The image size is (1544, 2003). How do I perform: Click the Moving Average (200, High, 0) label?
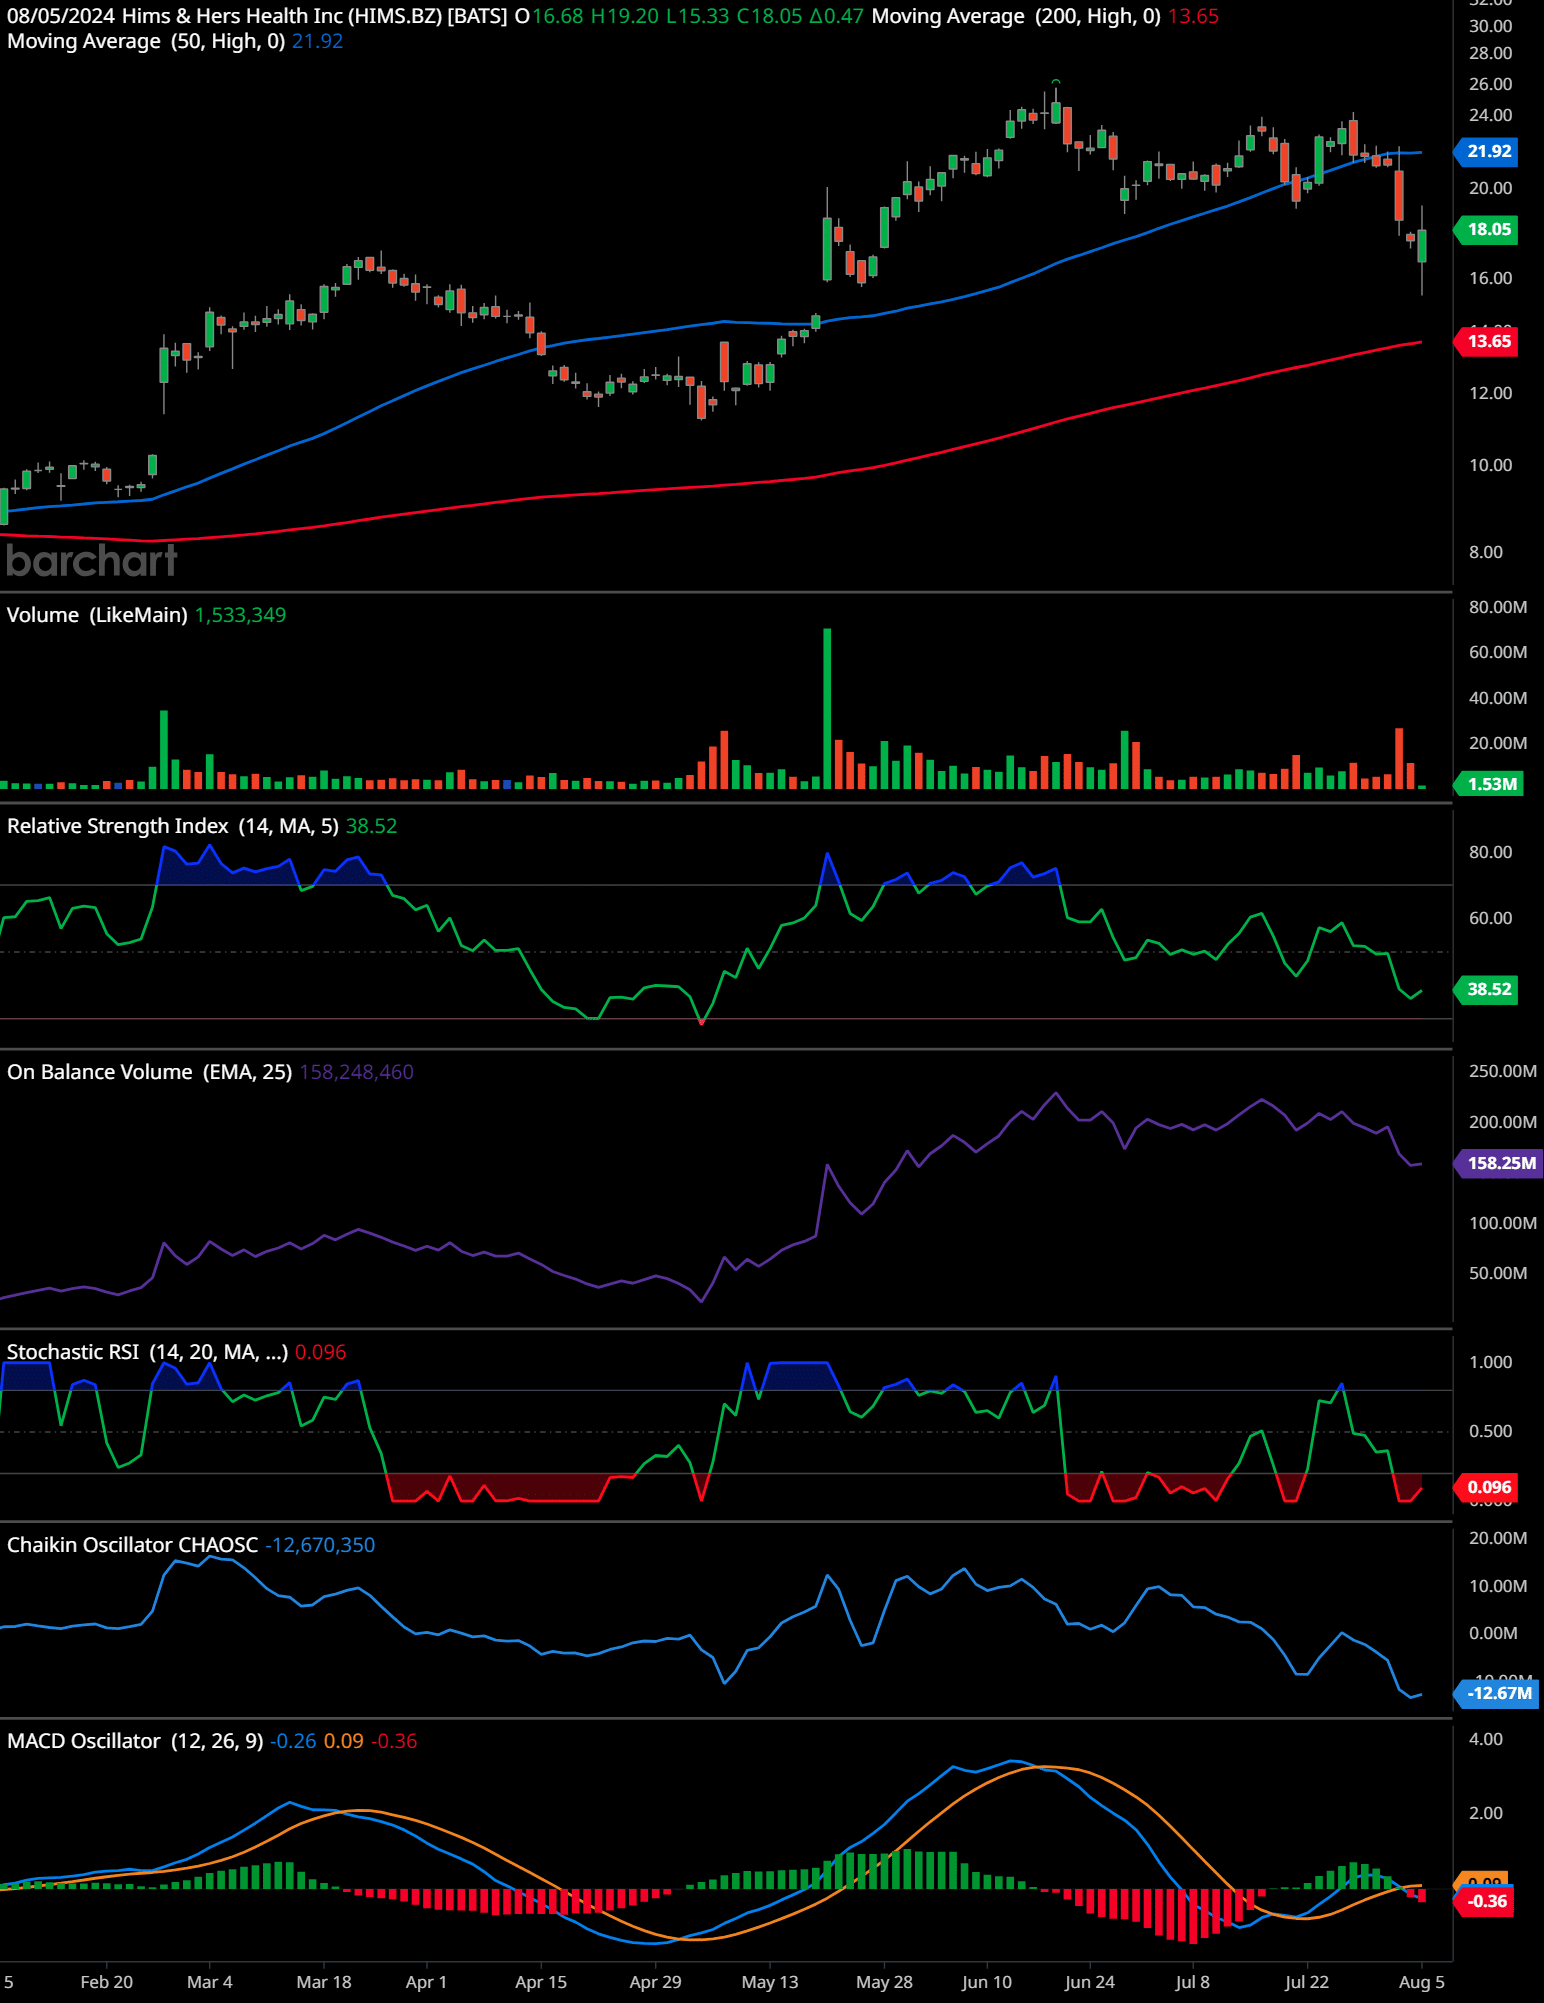pyautogui.click(x=1016, y=17)
